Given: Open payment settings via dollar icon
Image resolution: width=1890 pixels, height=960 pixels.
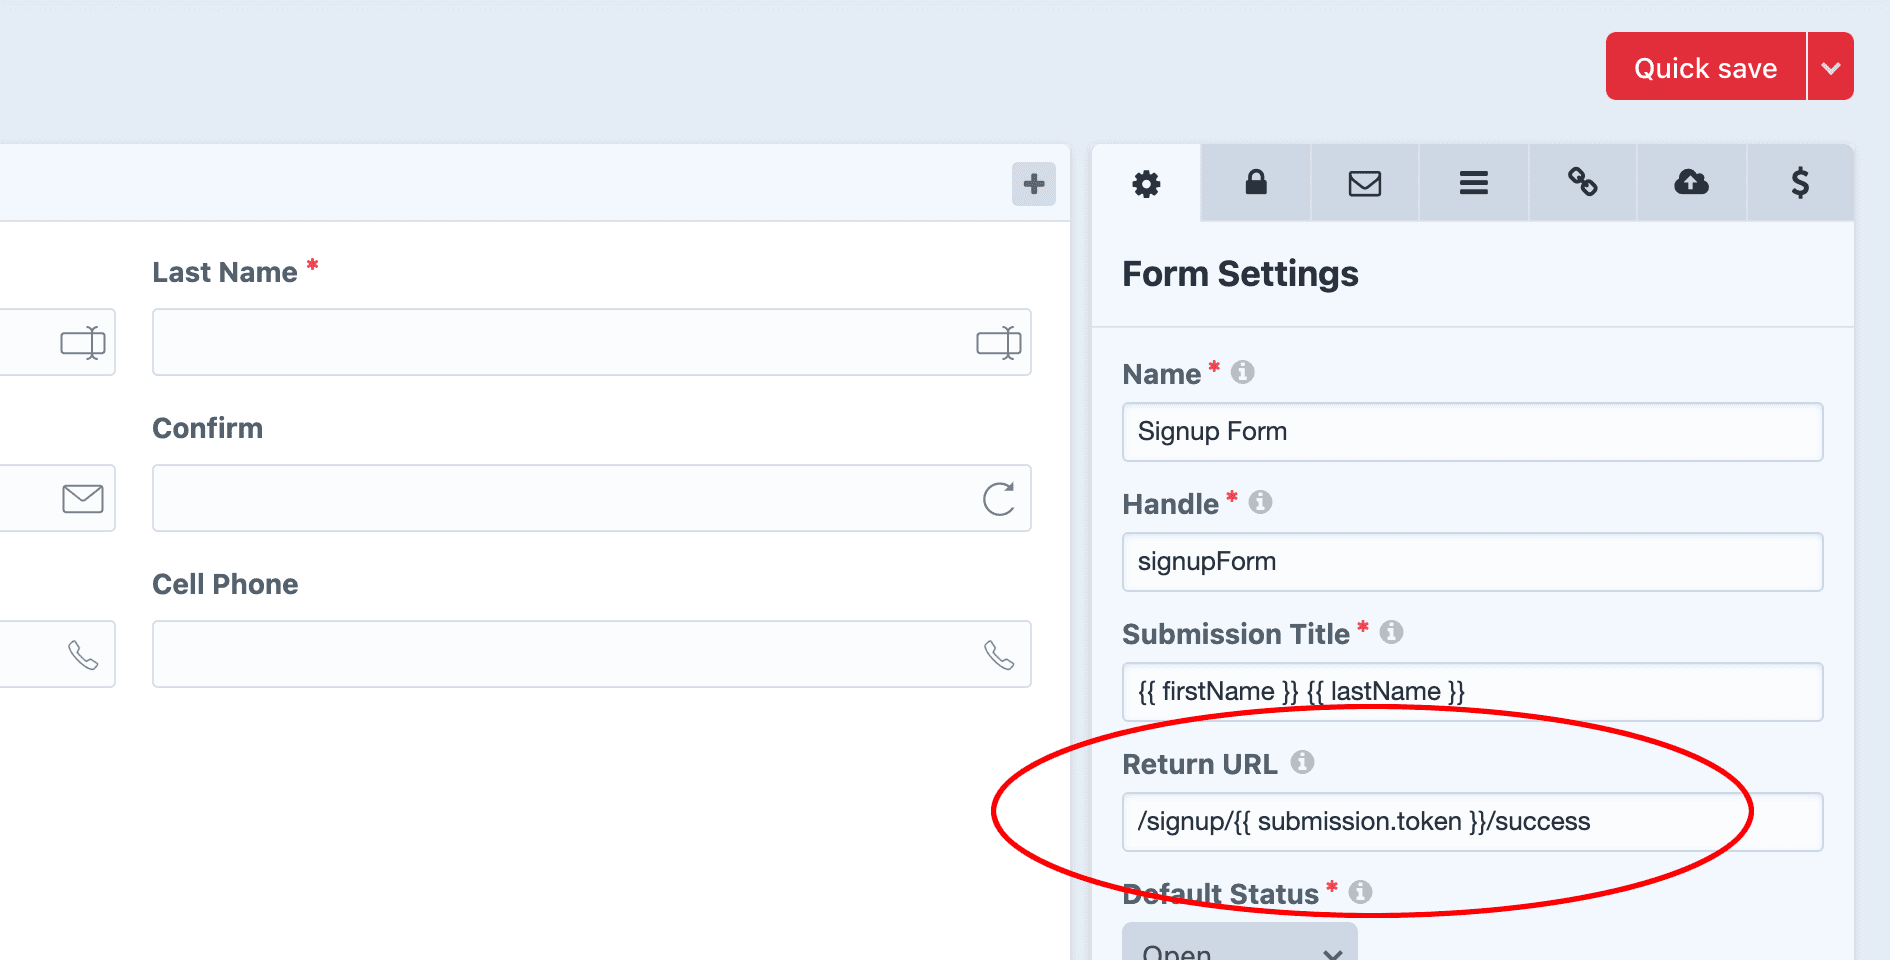Looking at the screenshot, I should [x=1799, y=183].
